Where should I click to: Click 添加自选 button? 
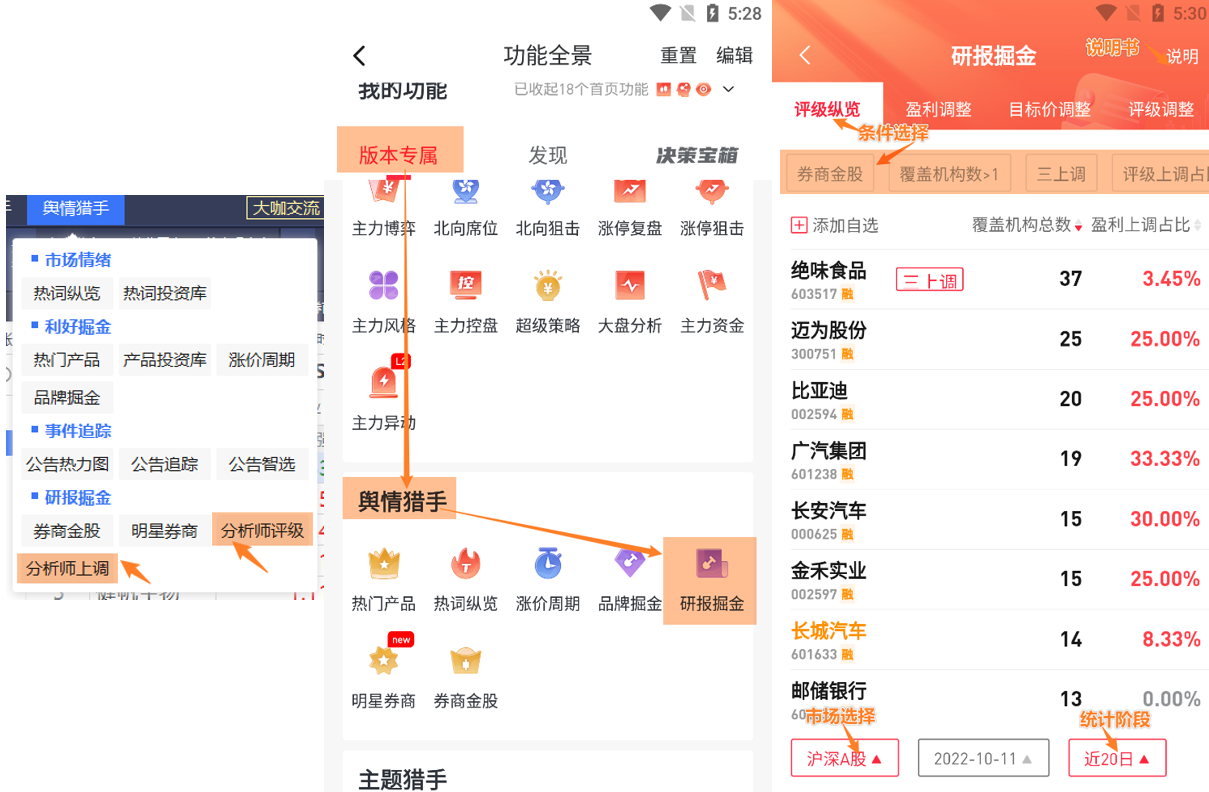point(834,225)
